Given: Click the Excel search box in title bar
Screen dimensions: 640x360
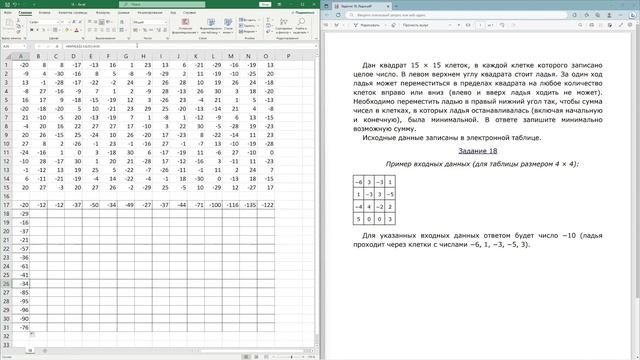Looking at the screenshot, I should coord(162,4).
